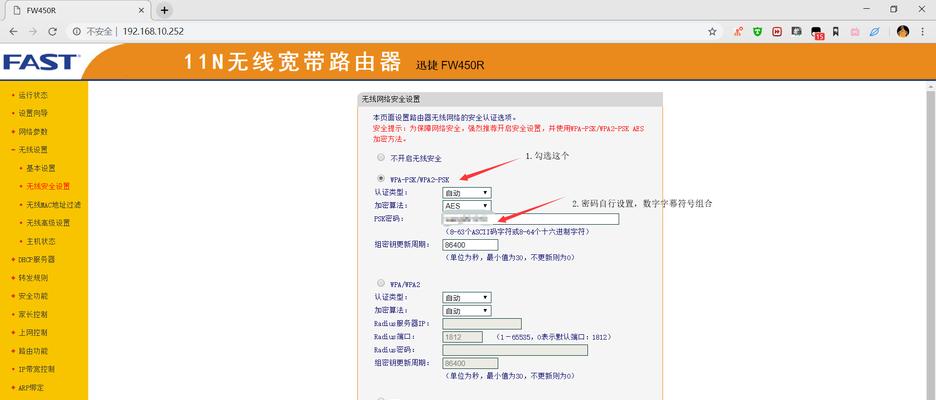
Task: Click the 无线网络安全设置 panel title
Action: click(x=391, y=100)
